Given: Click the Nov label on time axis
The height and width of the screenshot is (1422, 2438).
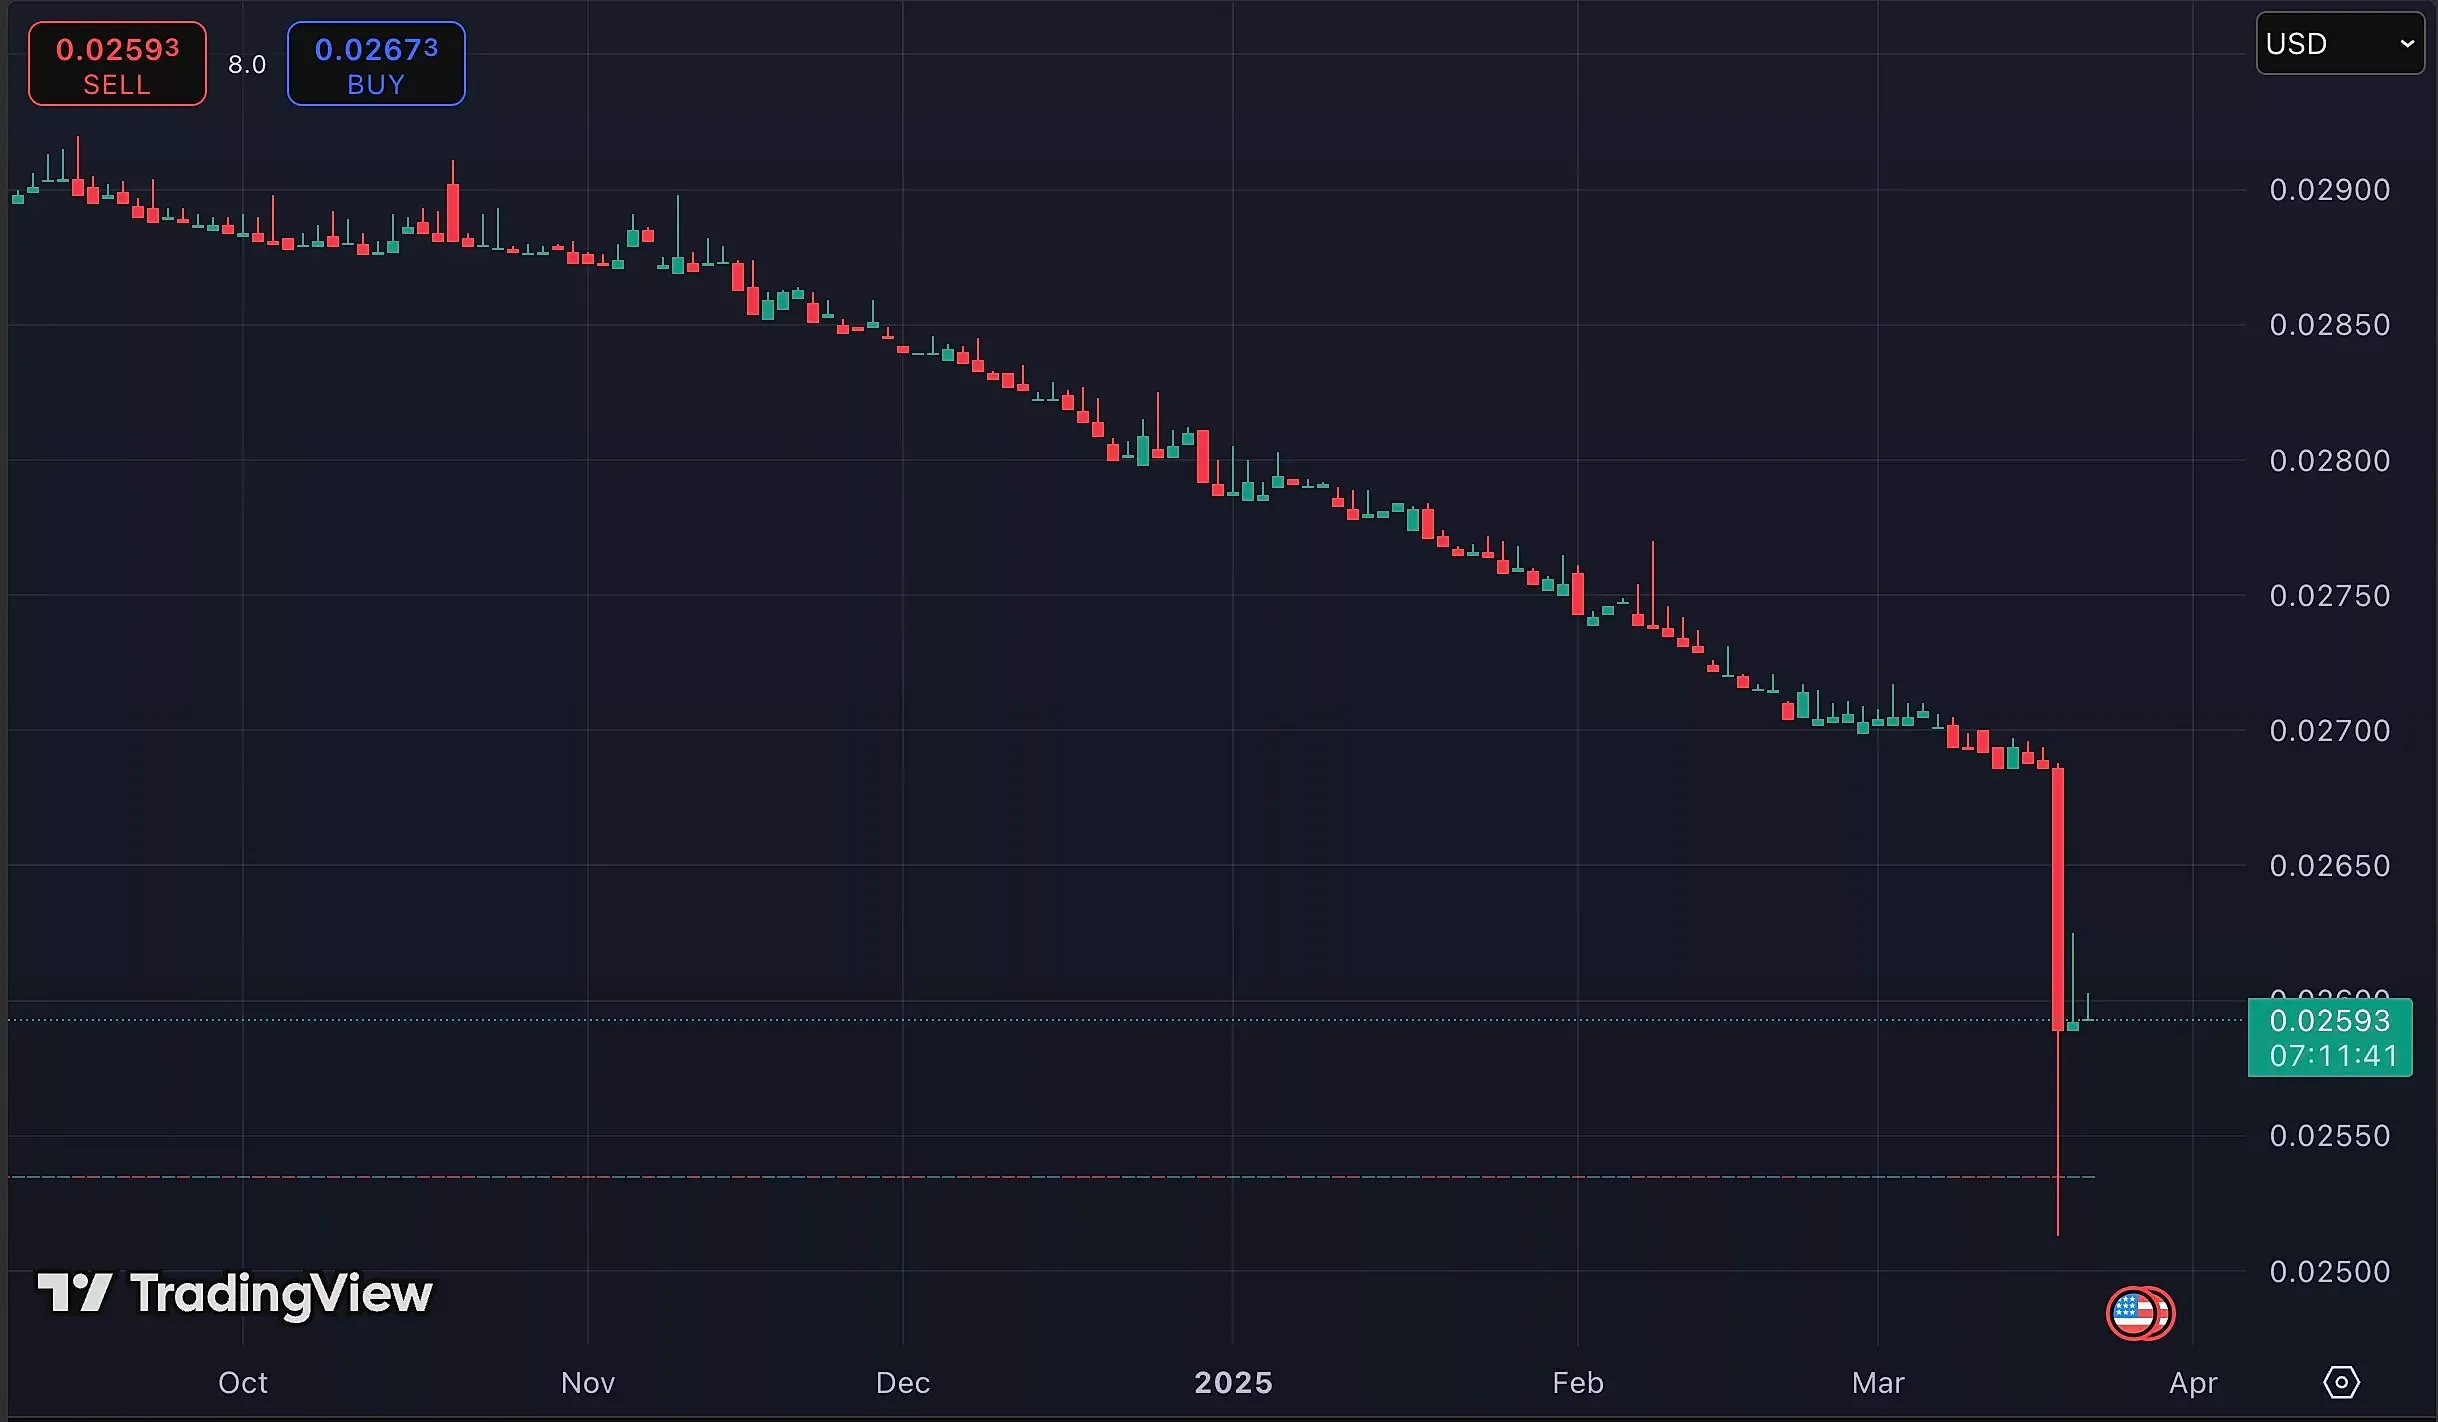Looking at the screenshot, I should pos(588,1383).
